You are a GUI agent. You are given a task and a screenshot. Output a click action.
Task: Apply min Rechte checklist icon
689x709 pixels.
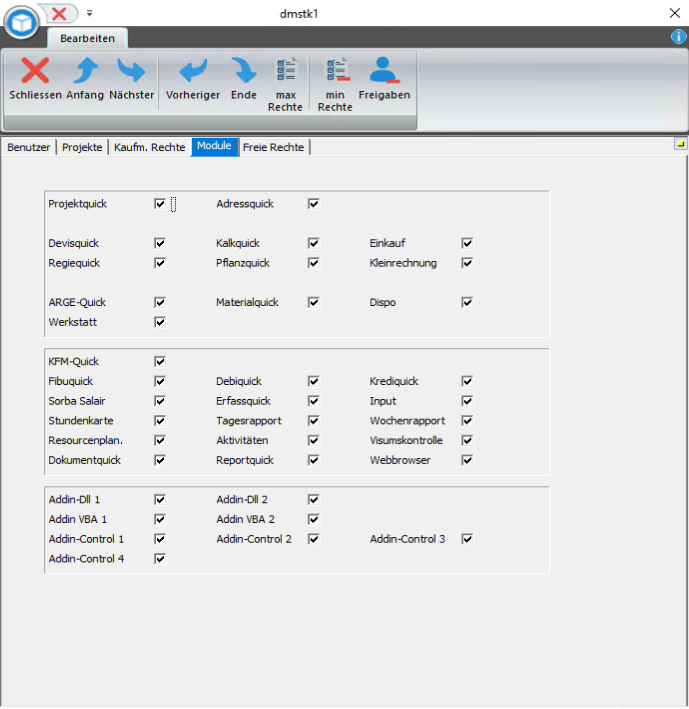(x=337, y=70)
